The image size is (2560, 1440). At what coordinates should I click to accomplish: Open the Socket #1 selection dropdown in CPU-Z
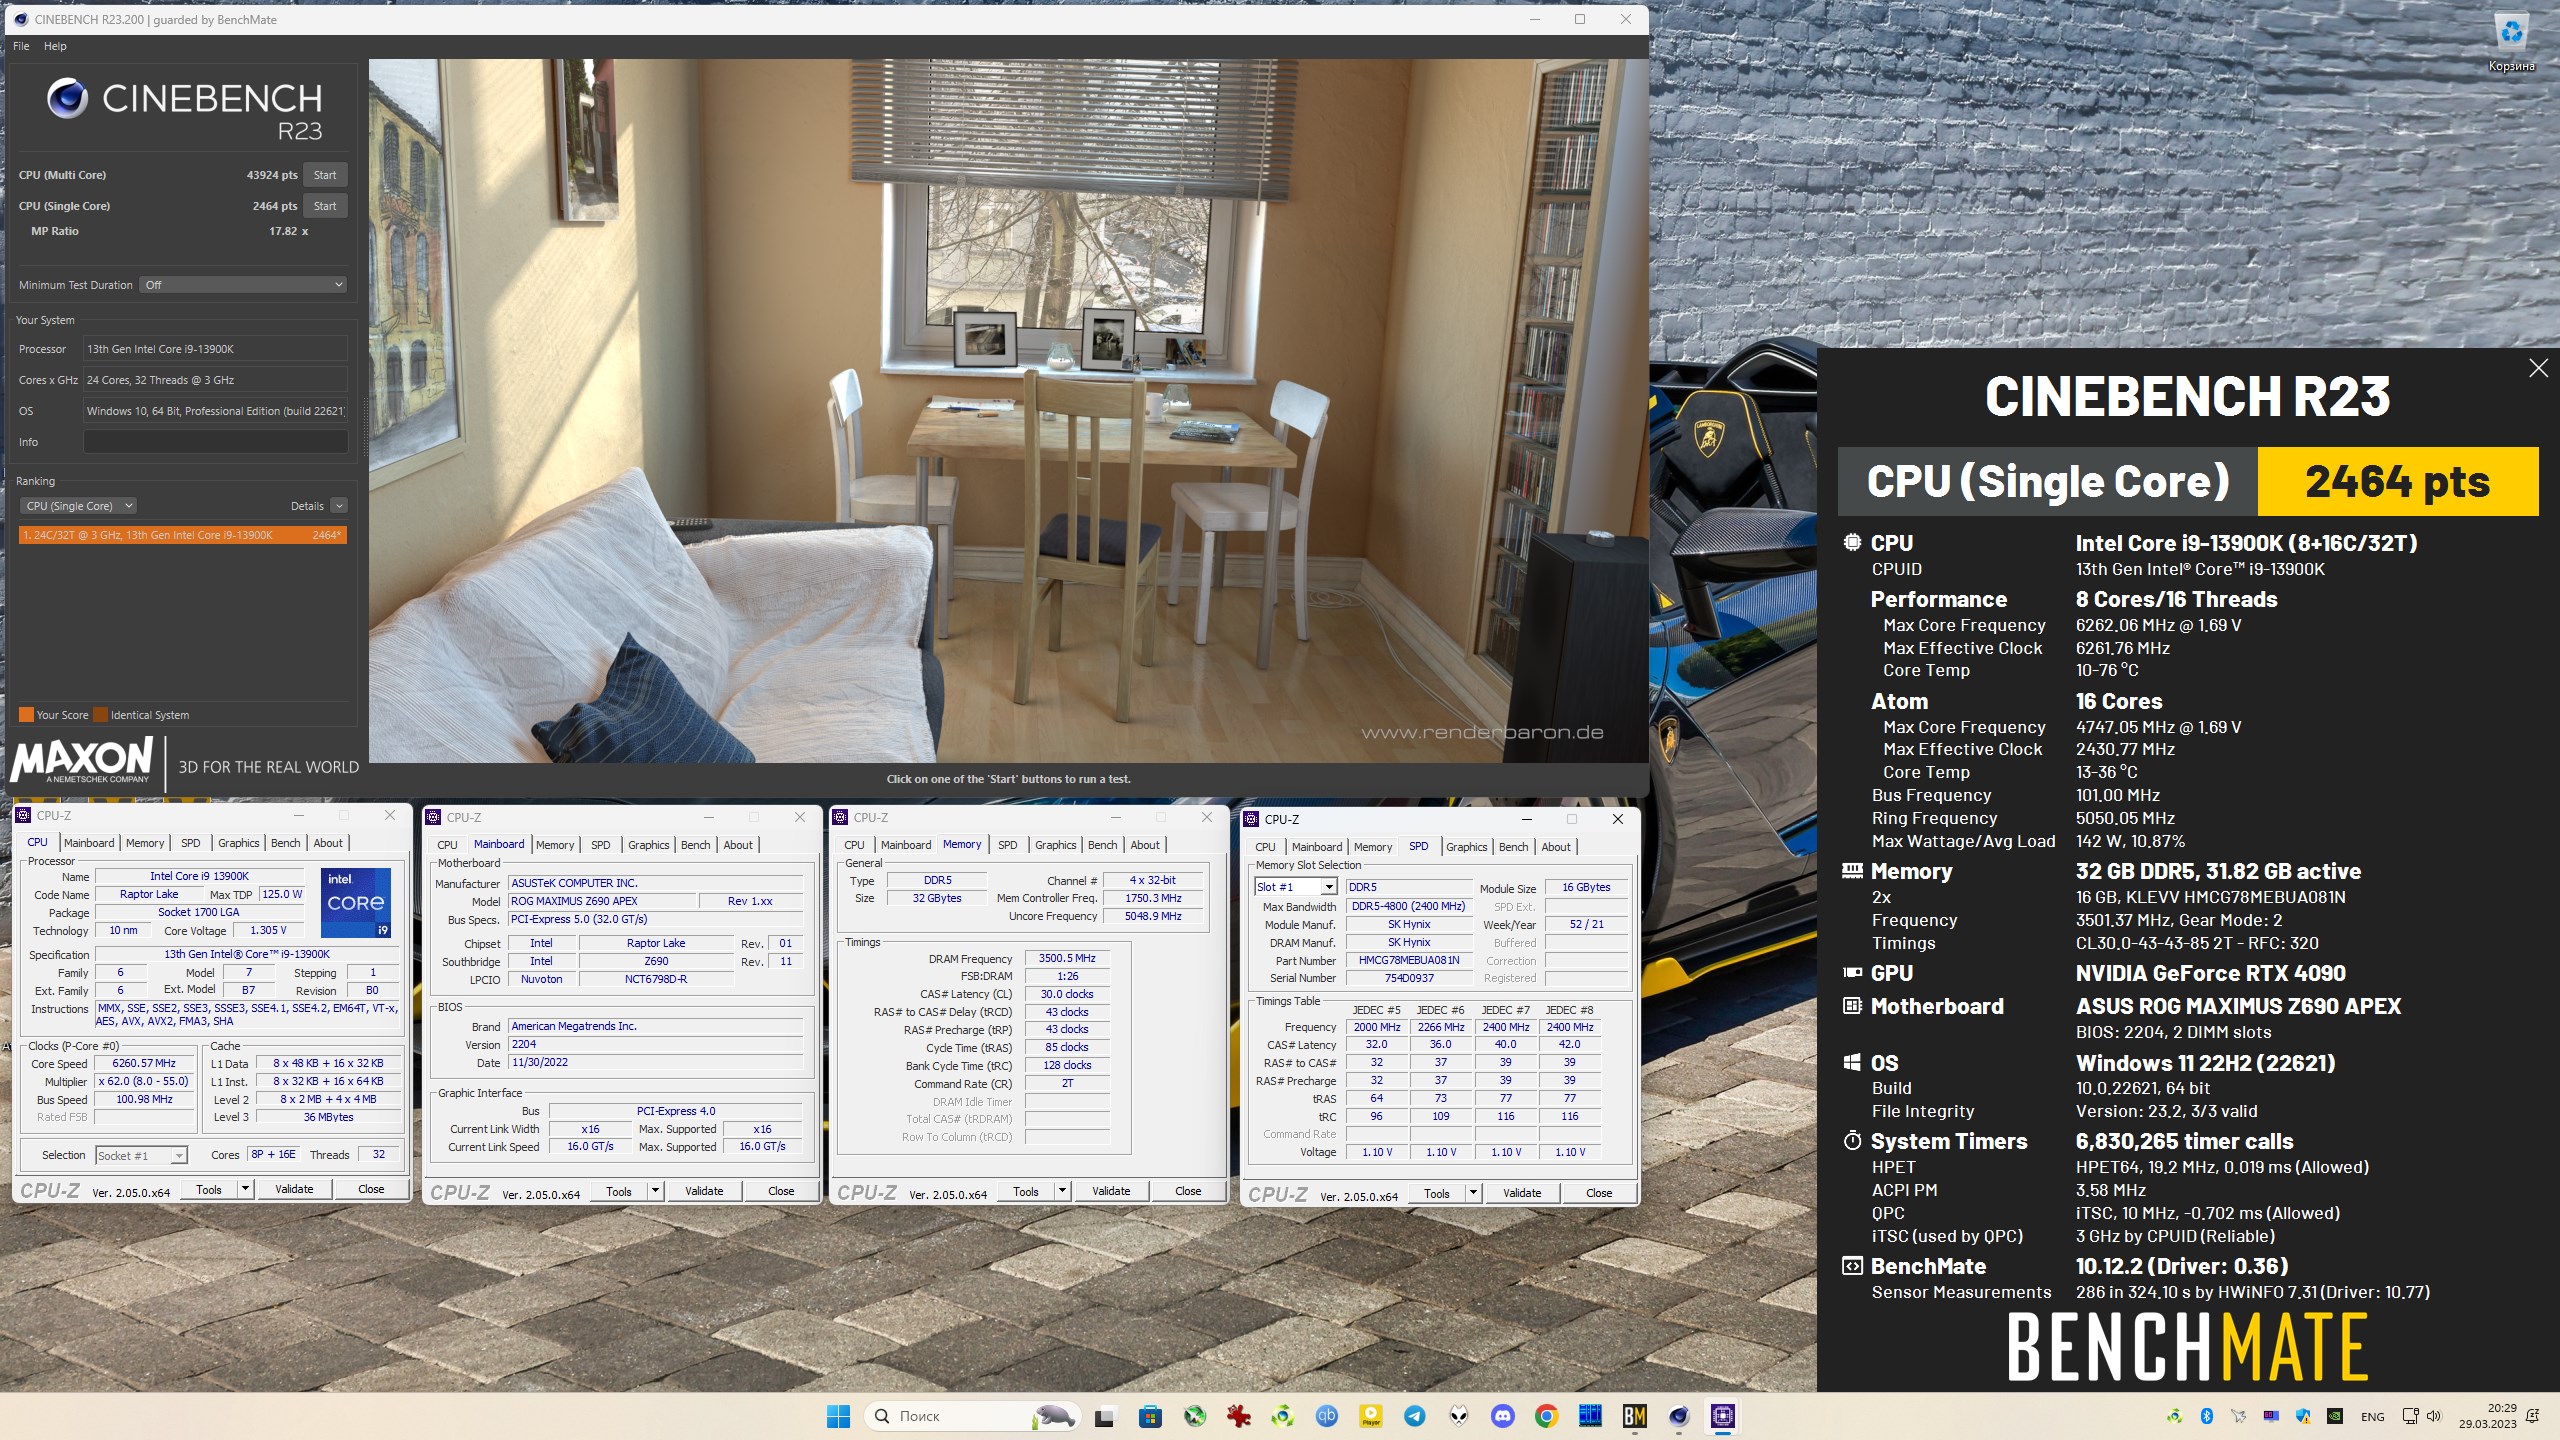pyautogui.click(x=141, y=1156)
